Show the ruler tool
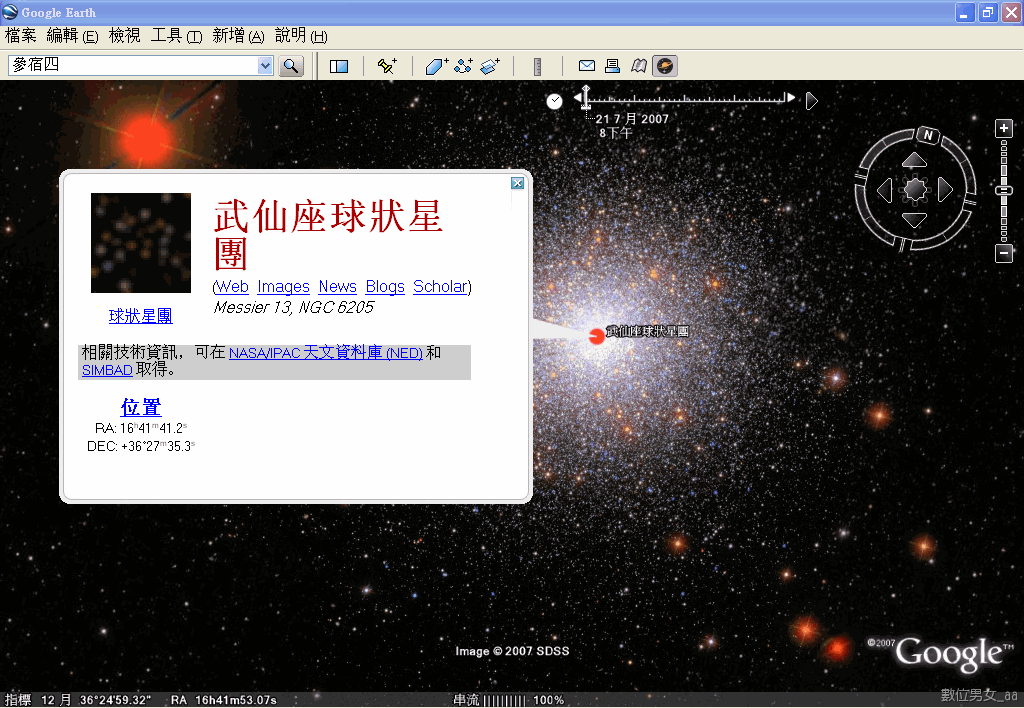1024x708 pixels. tap(537, 66)
